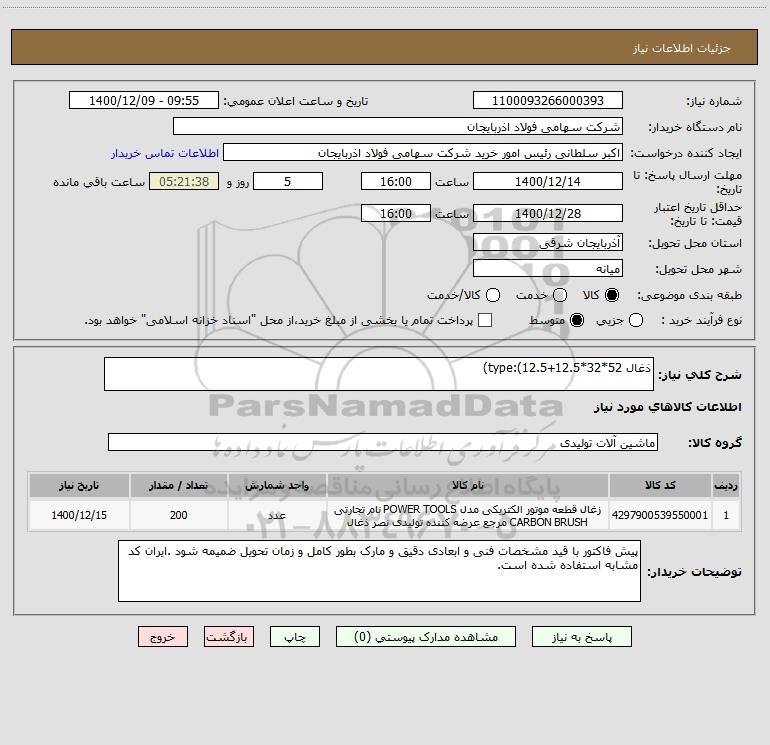
Task: Click the اطلاعات کالاهای مورد نیاز section title
Action: coord(667,407)
